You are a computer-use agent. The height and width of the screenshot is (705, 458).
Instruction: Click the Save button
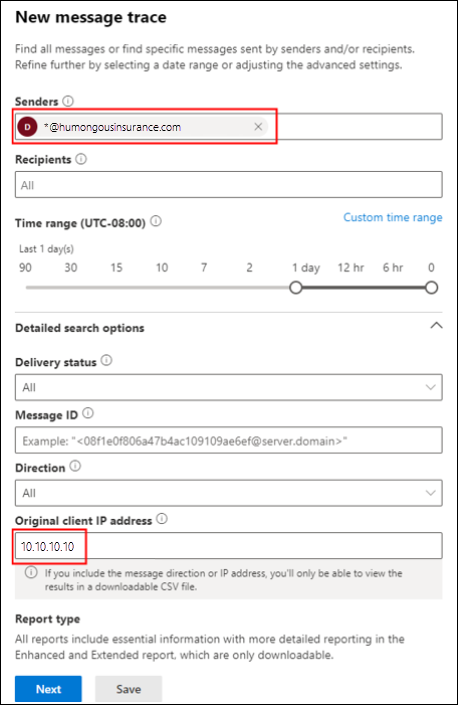129,689
